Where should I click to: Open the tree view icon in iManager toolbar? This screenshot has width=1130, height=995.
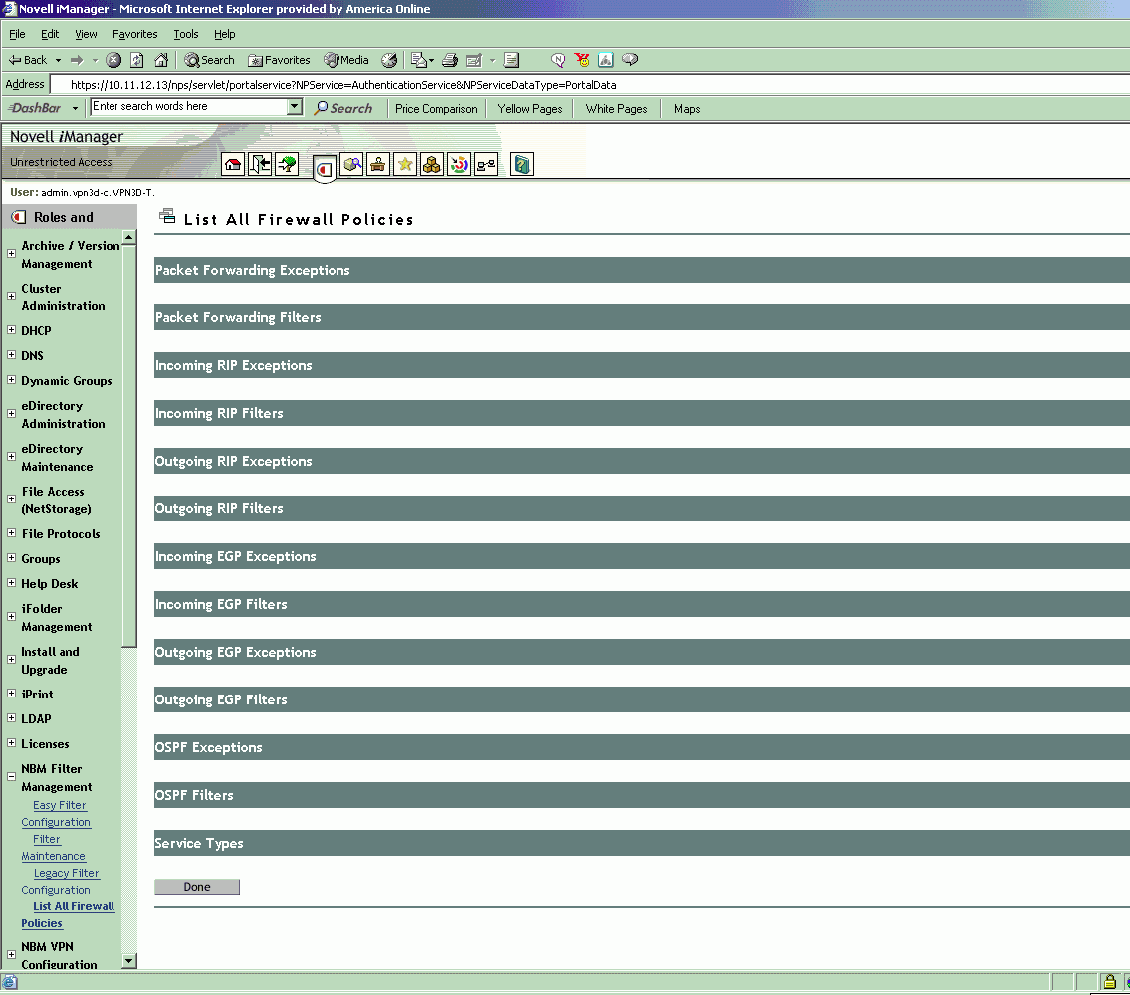tap(287, 165)
